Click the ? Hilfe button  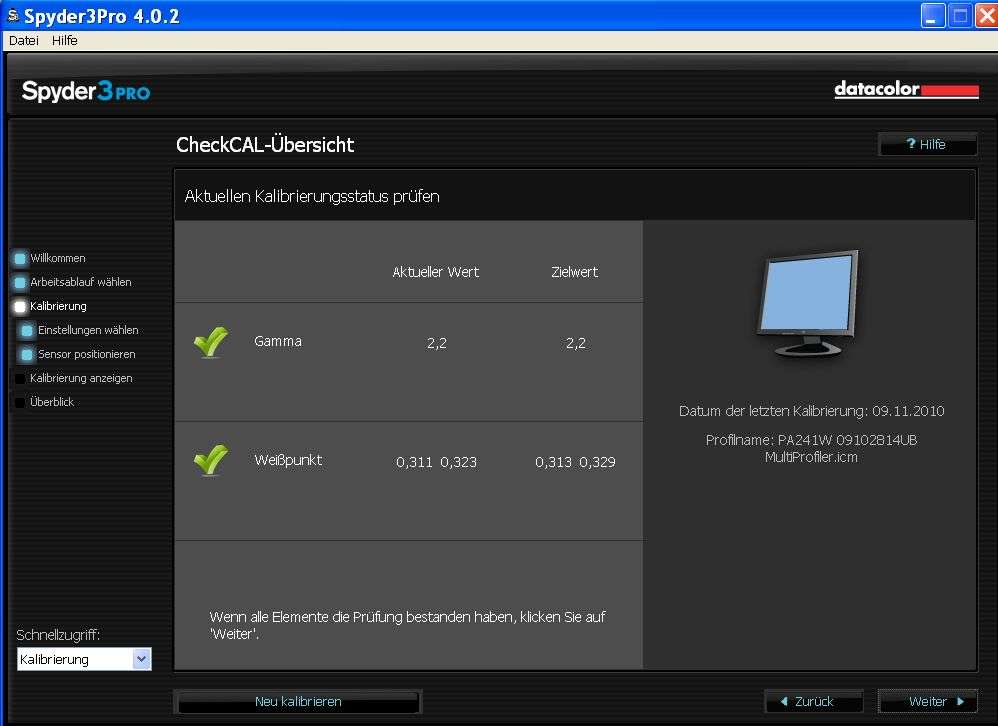[927, 144]
